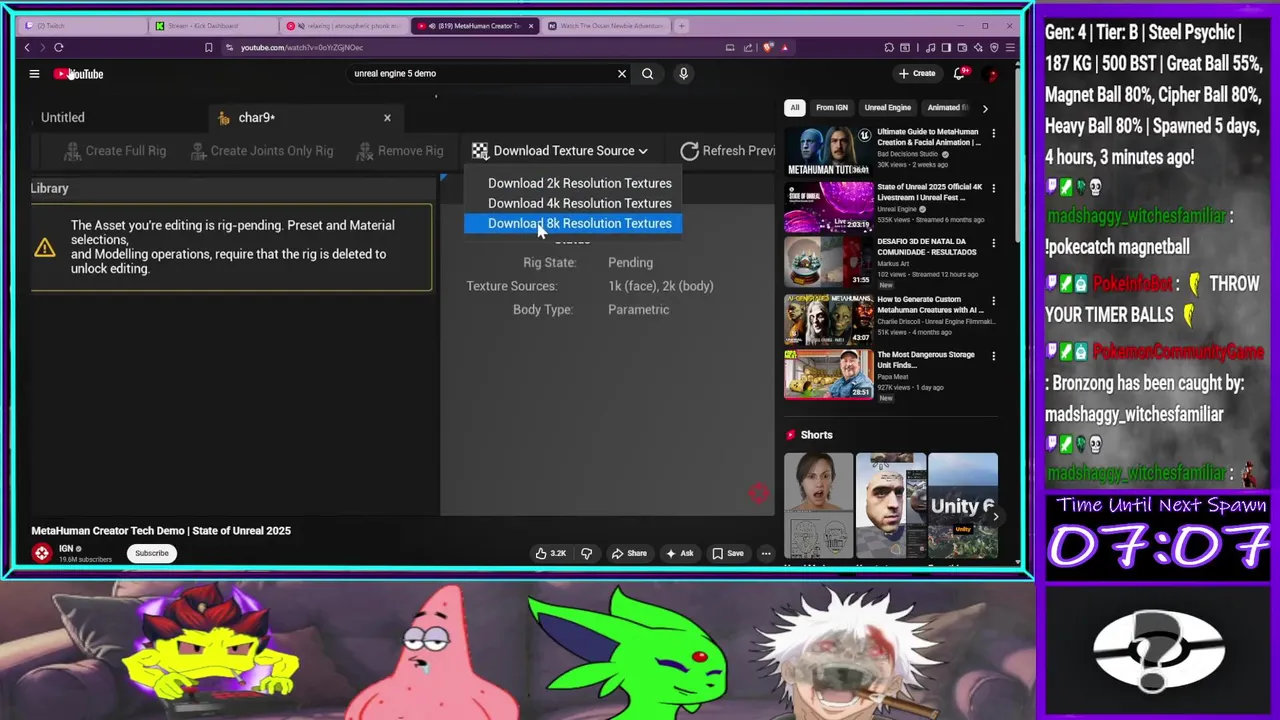The height and width of the screenshot is (720, 1280).
Task: Go to YouTube home via logo
Action: pyautogui.click(x=79, y=74)
